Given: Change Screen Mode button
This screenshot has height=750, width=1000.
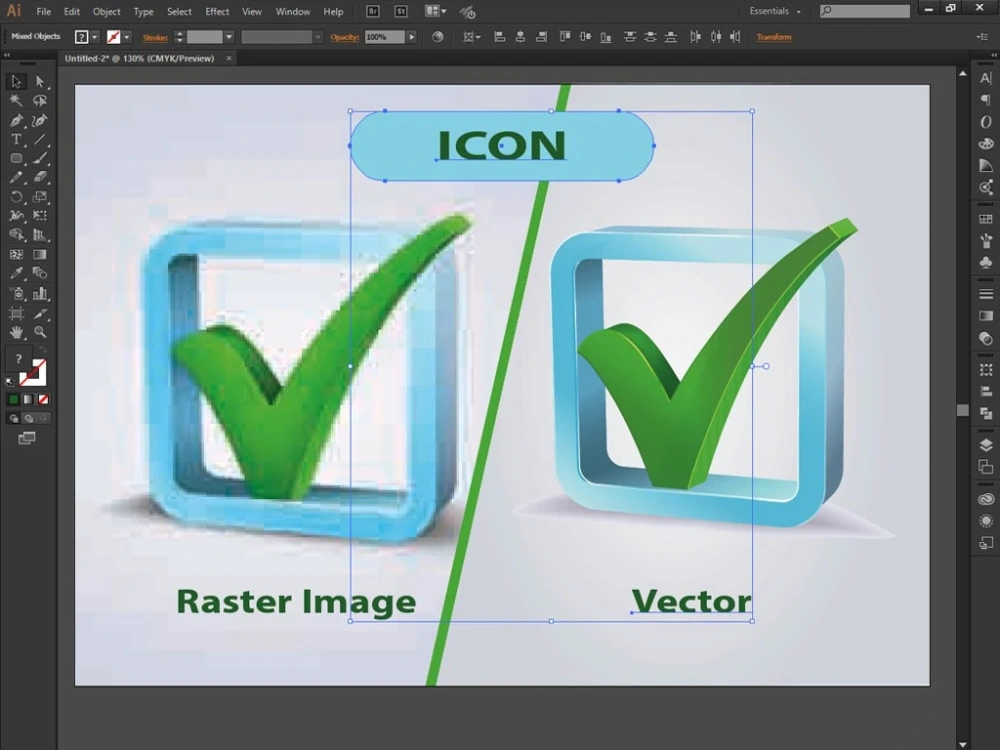Looking at the screenshot, I should point(27,438).
